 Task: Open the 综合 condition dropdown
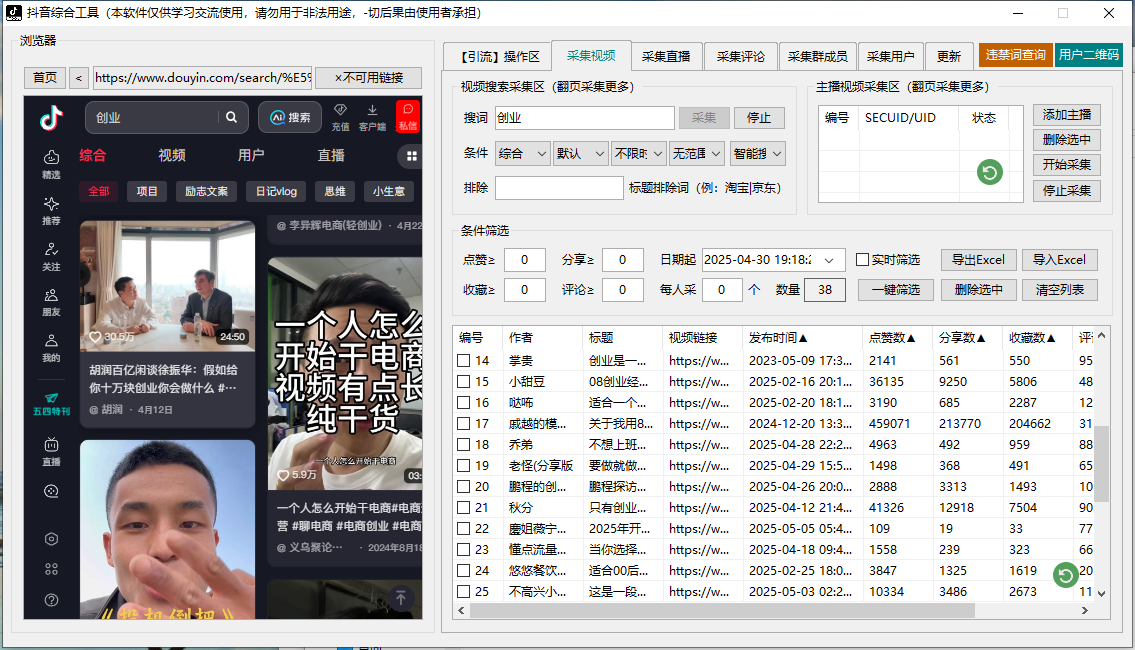(x=523, y=154)
